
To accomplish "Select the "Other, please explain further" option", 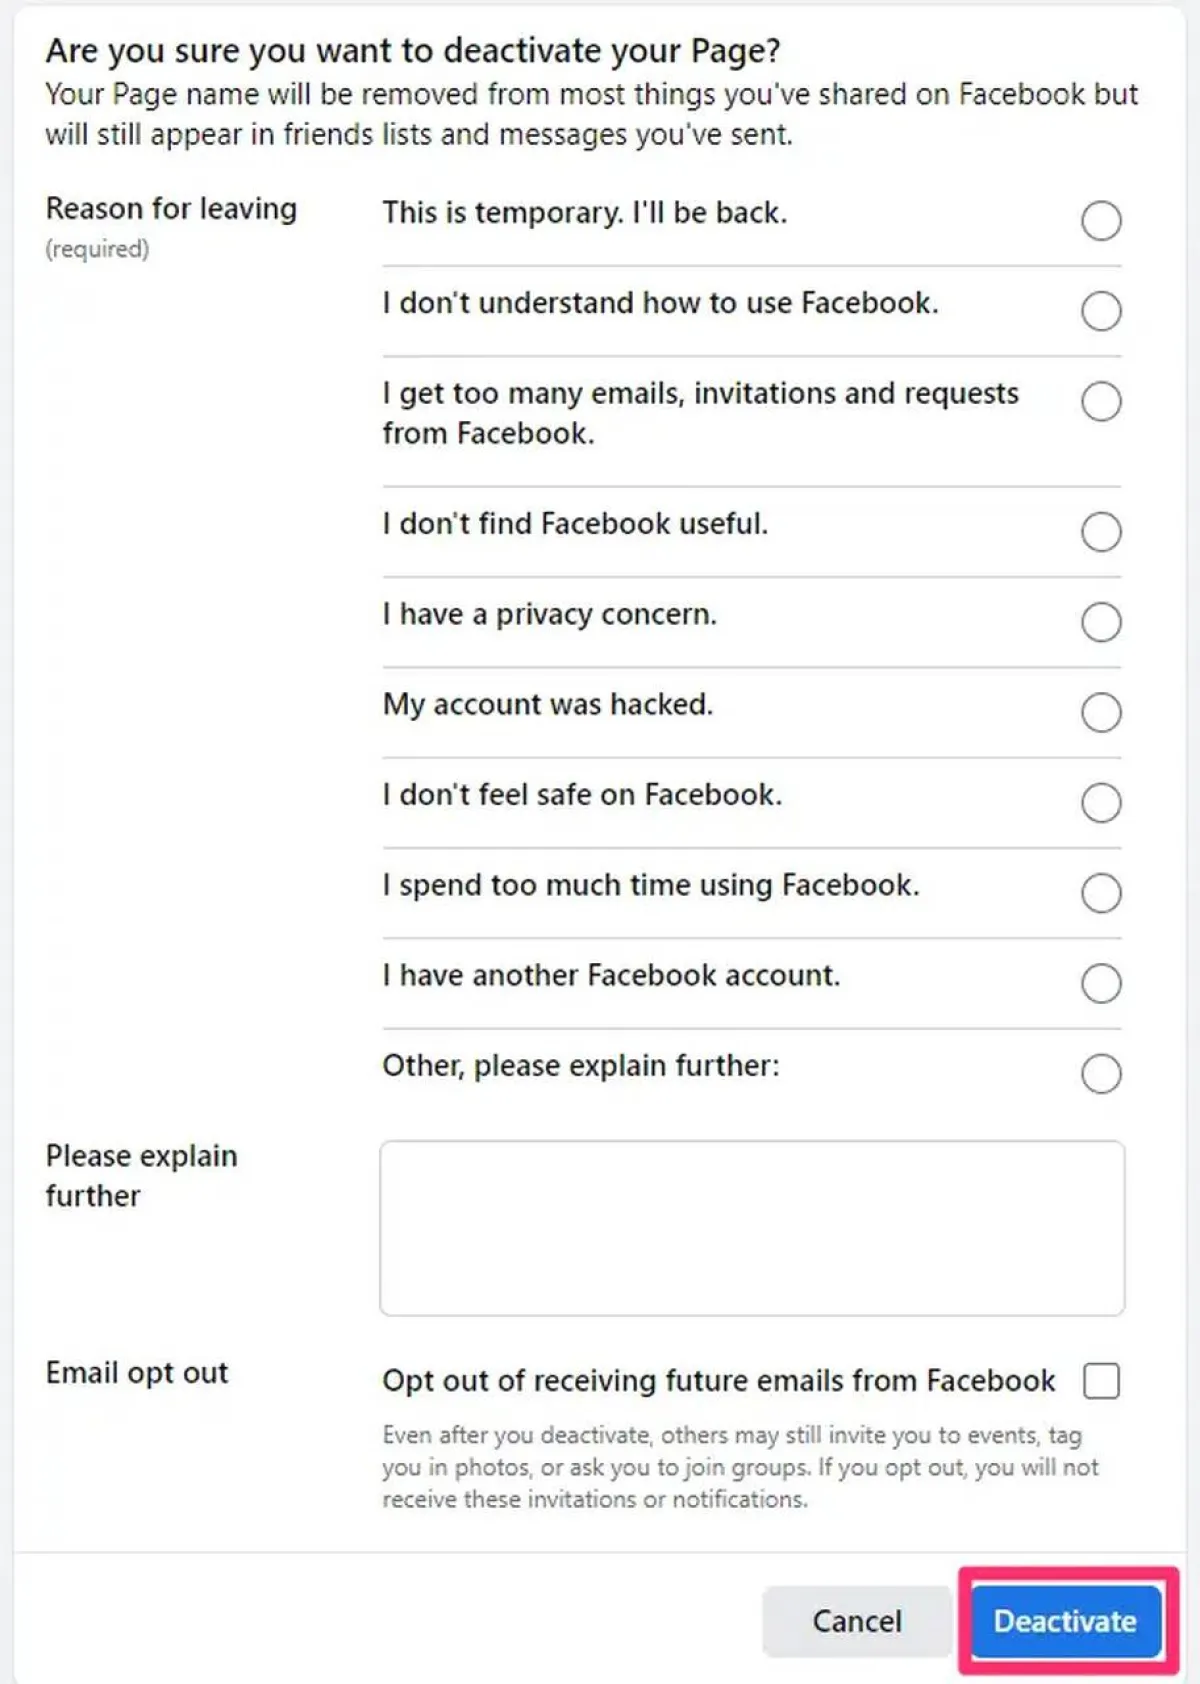I will point(1100,1074).
